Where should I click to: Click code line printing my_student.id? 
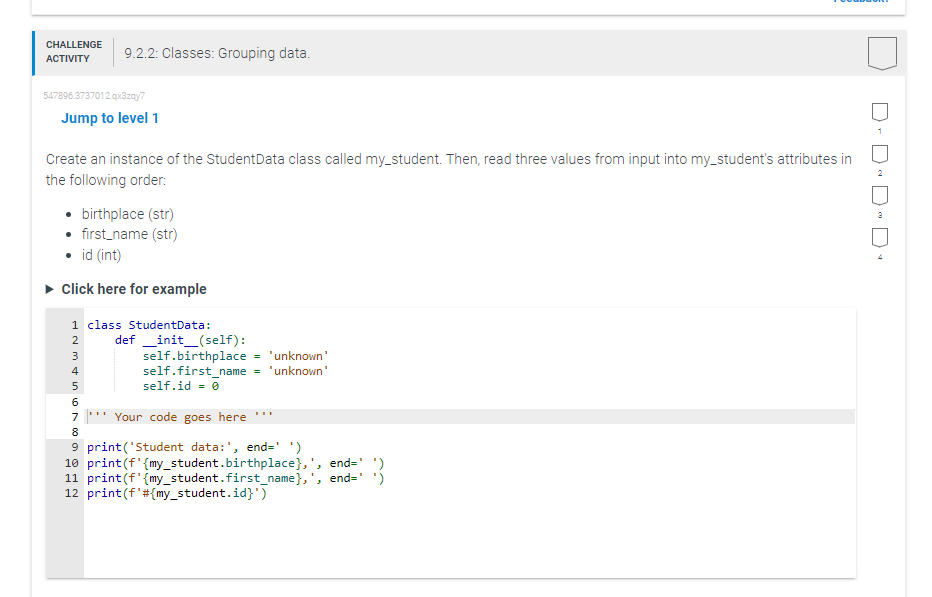point(177,493)
